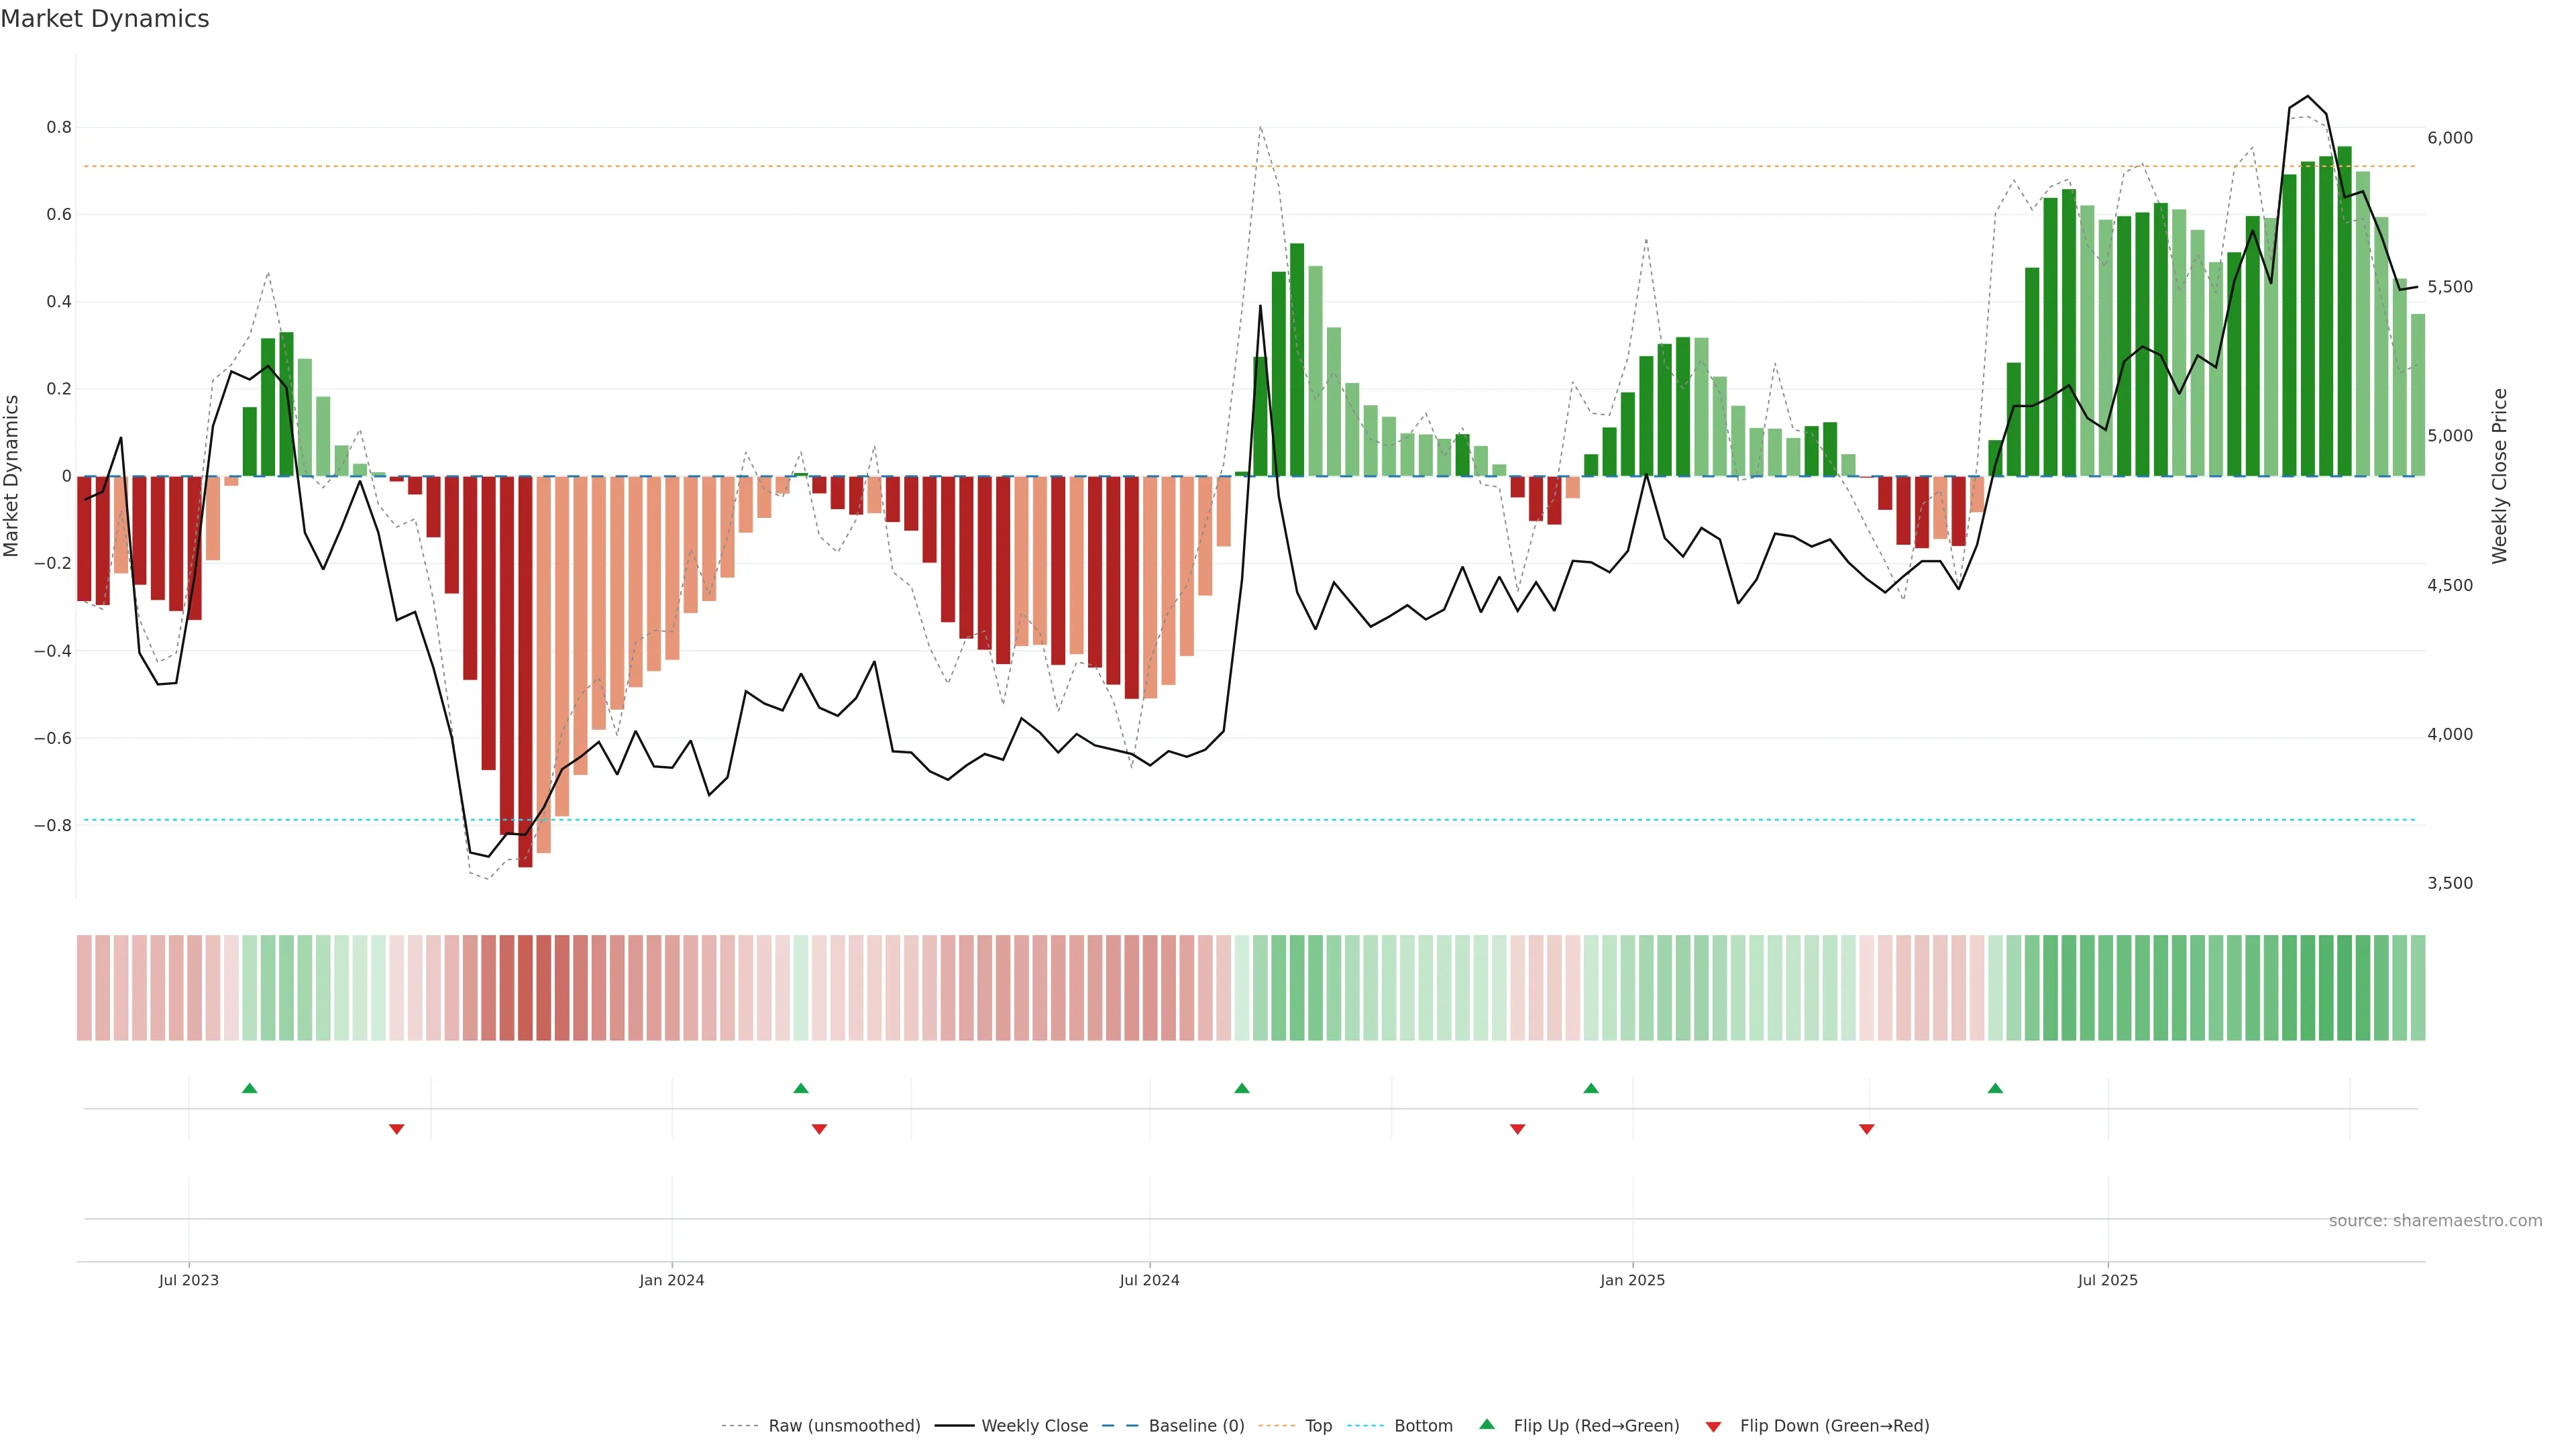Click the Market Dynamics chart title
2576x1449 pixels.
[105, 19]
